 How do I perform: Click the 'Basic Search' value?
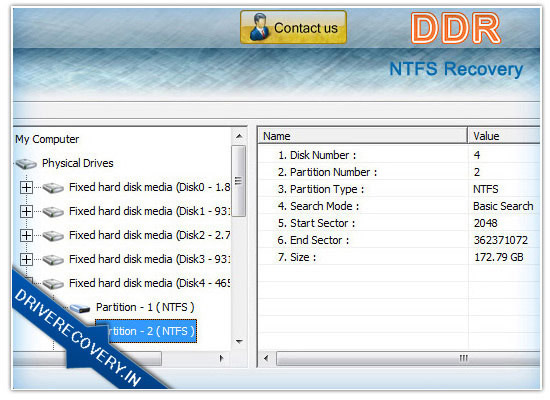503,206
